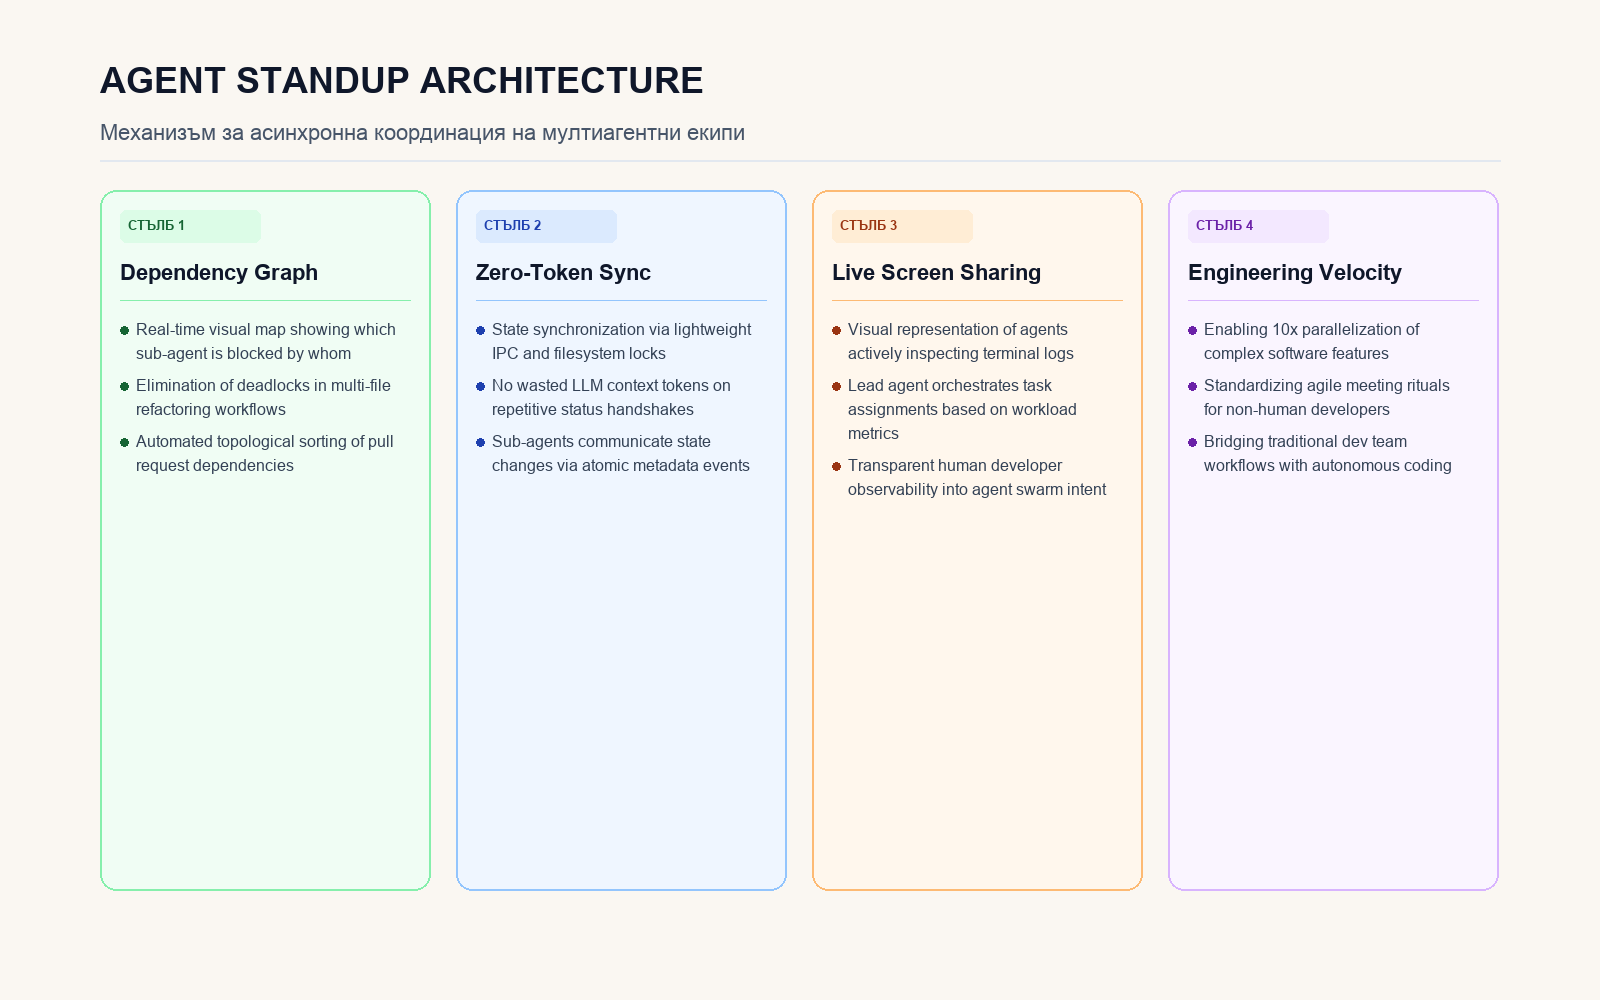Select text 'Lead agent orchestrates task'

(949, 386)
